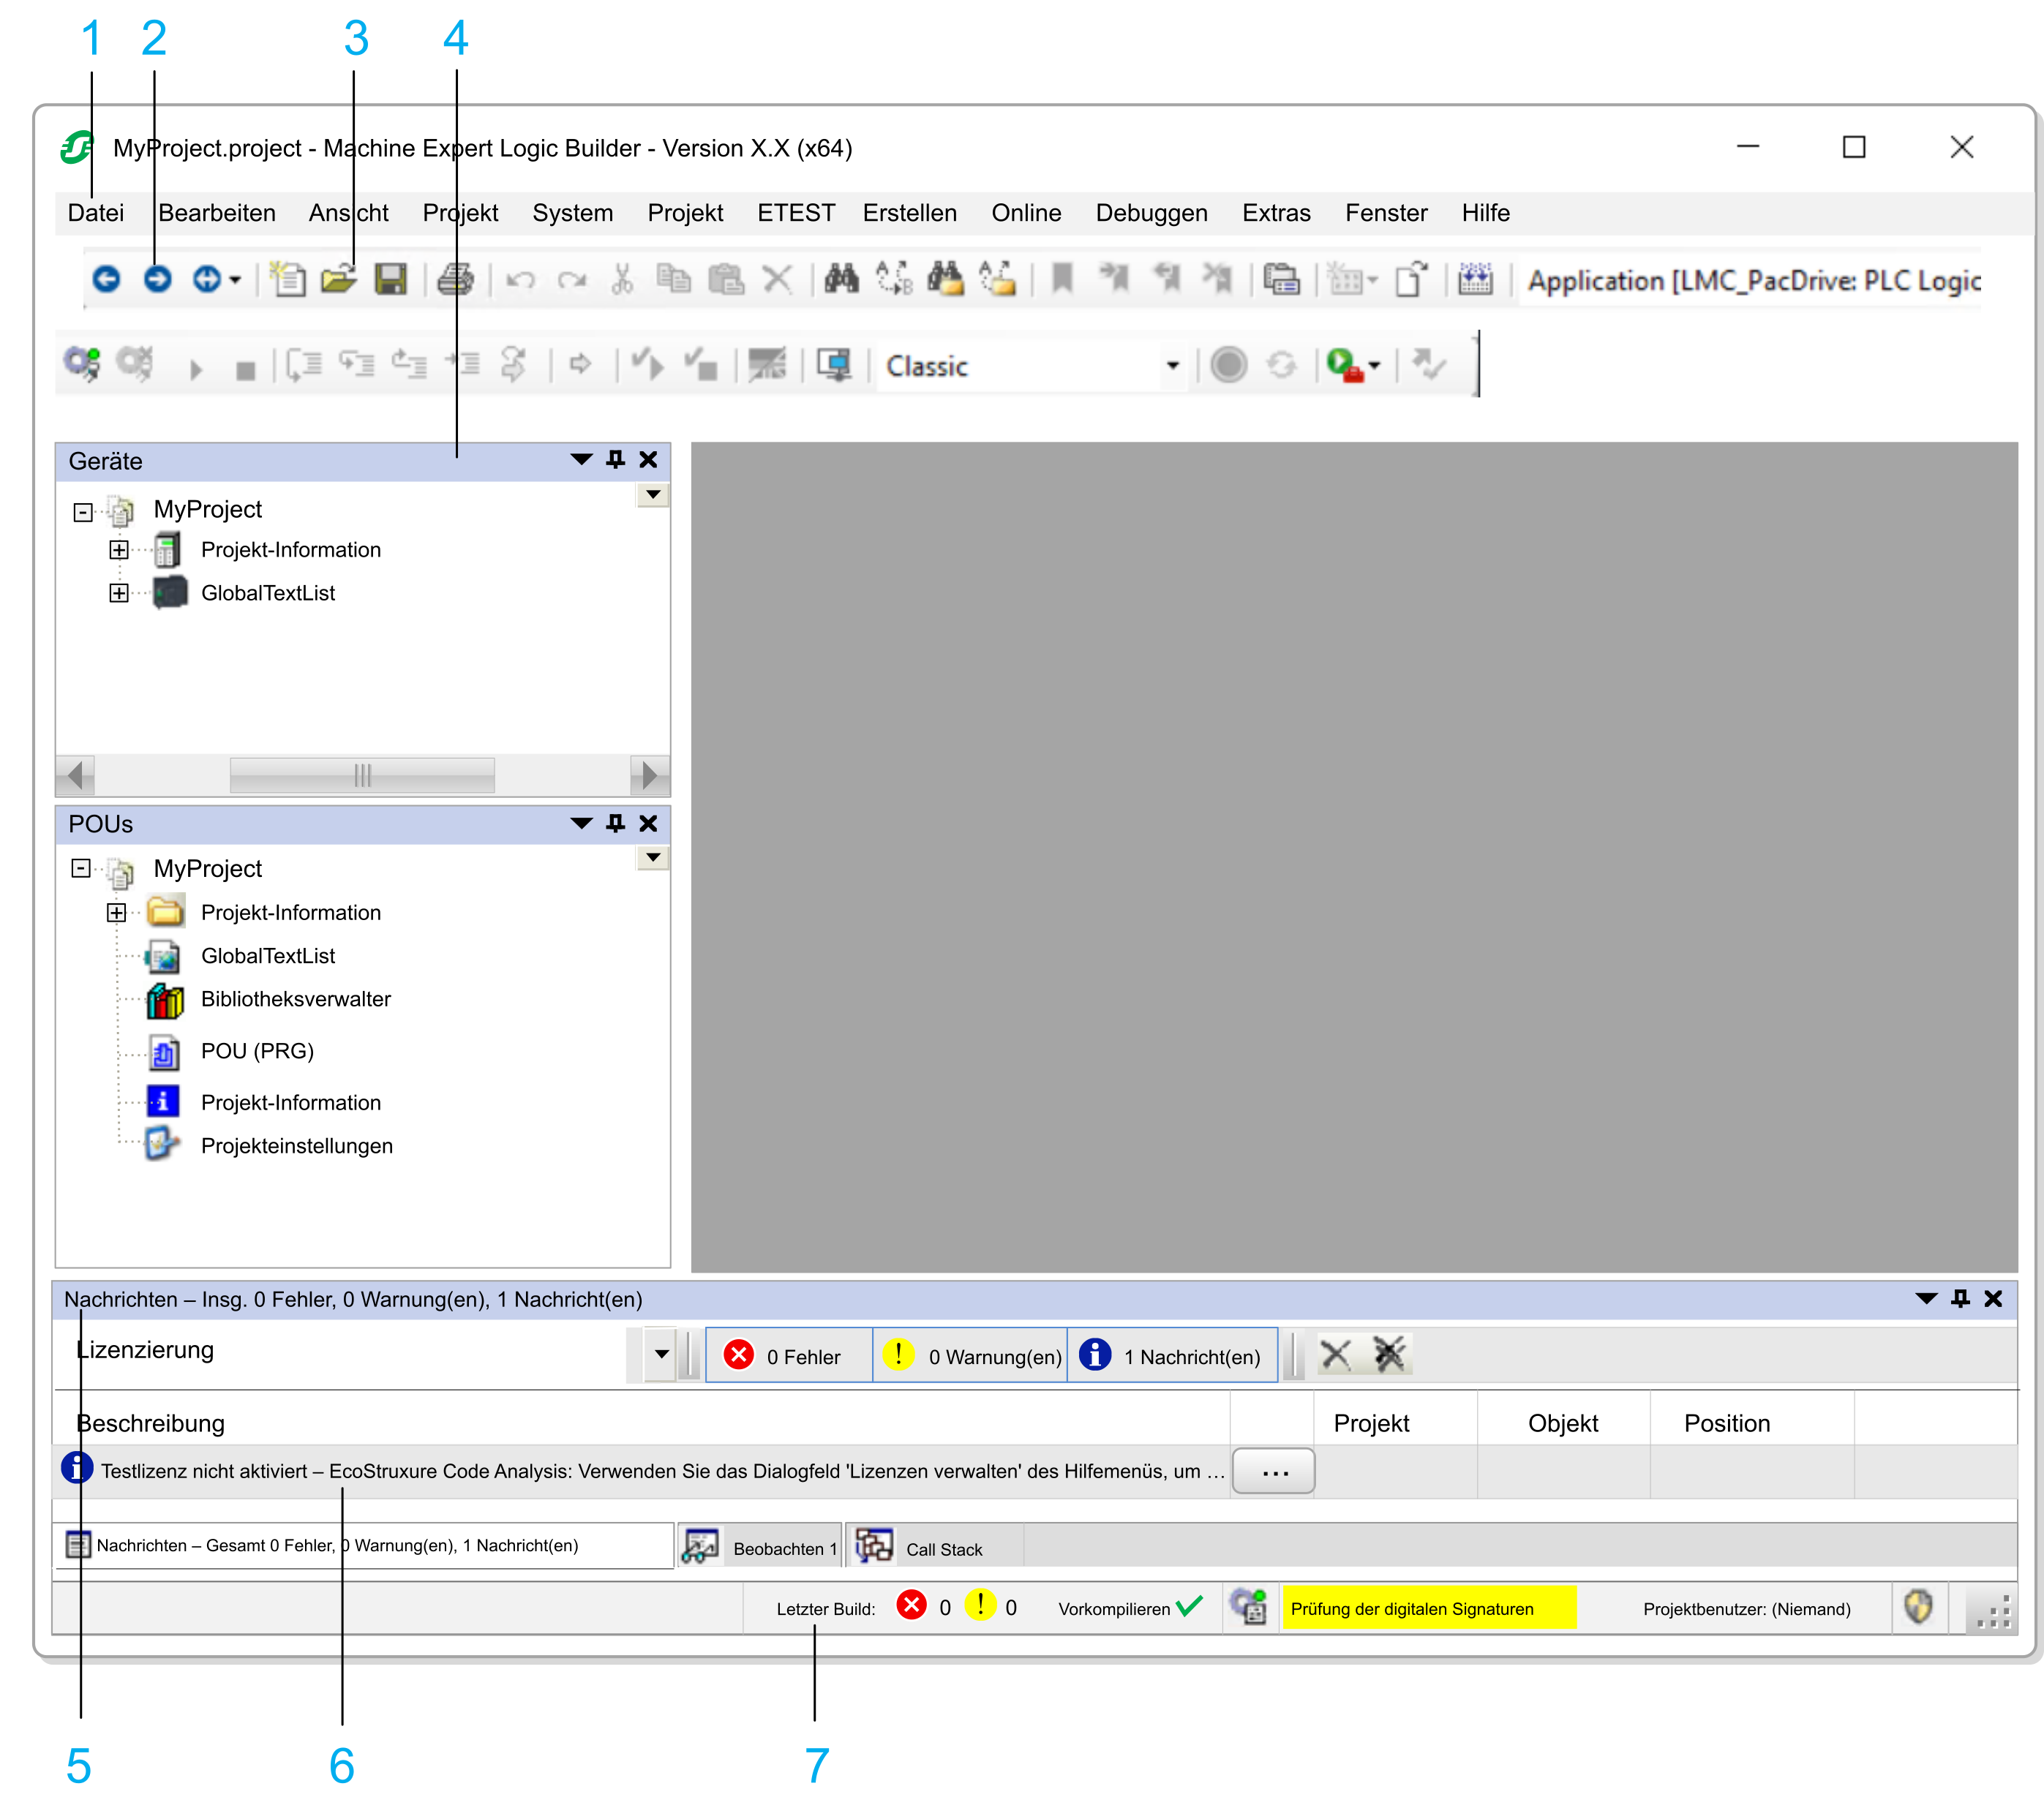Click Geräte scrollbar left arrow

(75, 775)
